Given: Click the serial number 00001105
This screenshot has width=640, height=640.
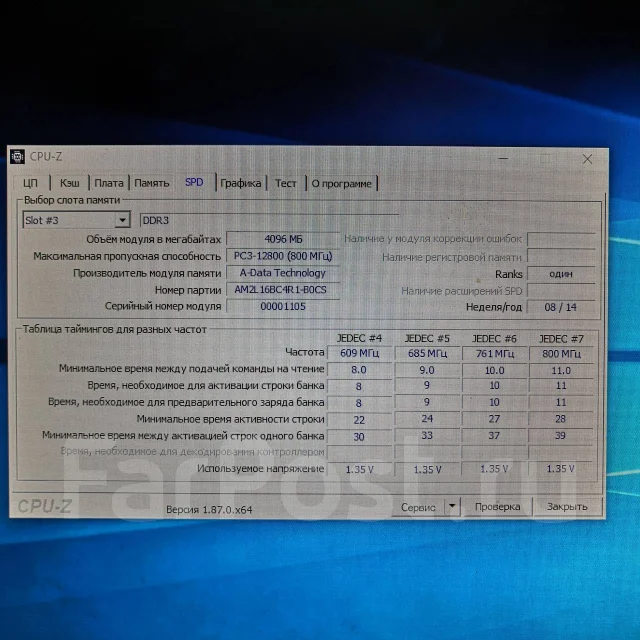Looking at the screenshot, I should point(283,306).
